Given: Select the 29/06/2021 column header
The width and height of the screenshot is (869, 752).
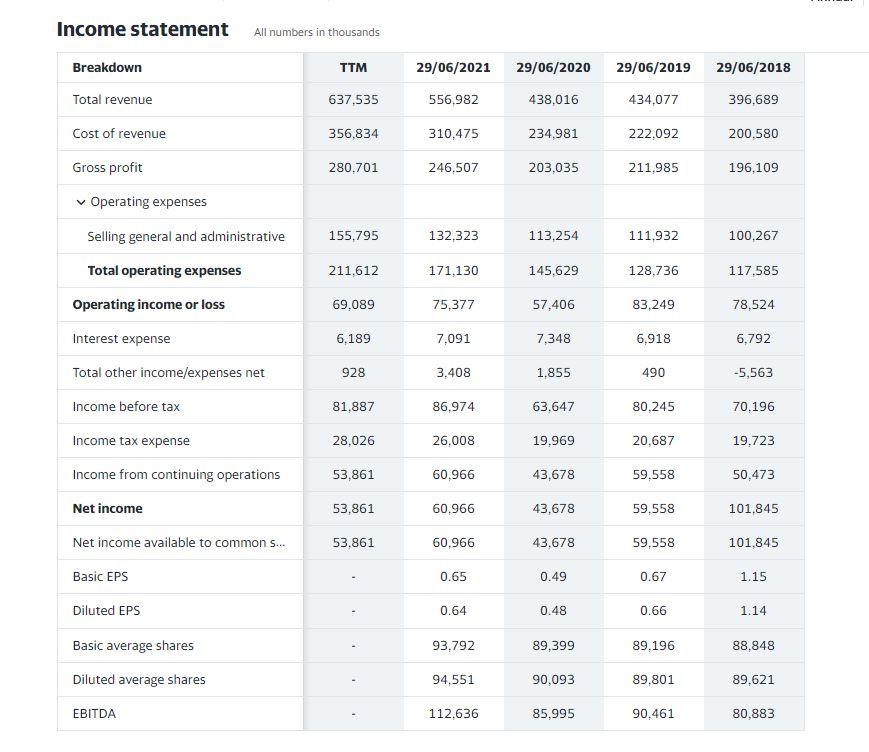Looking at the screenshot, I should [453, 67].
